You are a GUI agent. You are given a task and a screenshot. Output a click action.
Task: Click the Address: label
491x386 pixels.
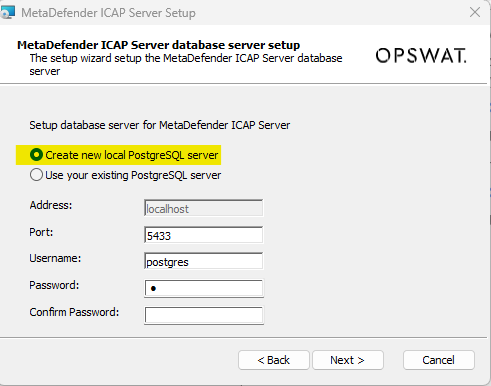click(x=51, y=205)
